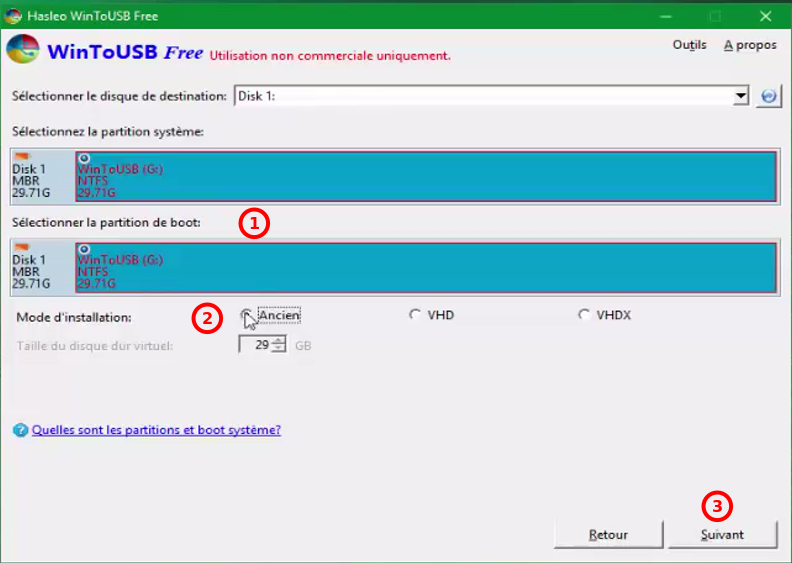
Task: Choose the VHDX installation mode
Action: 584,315
